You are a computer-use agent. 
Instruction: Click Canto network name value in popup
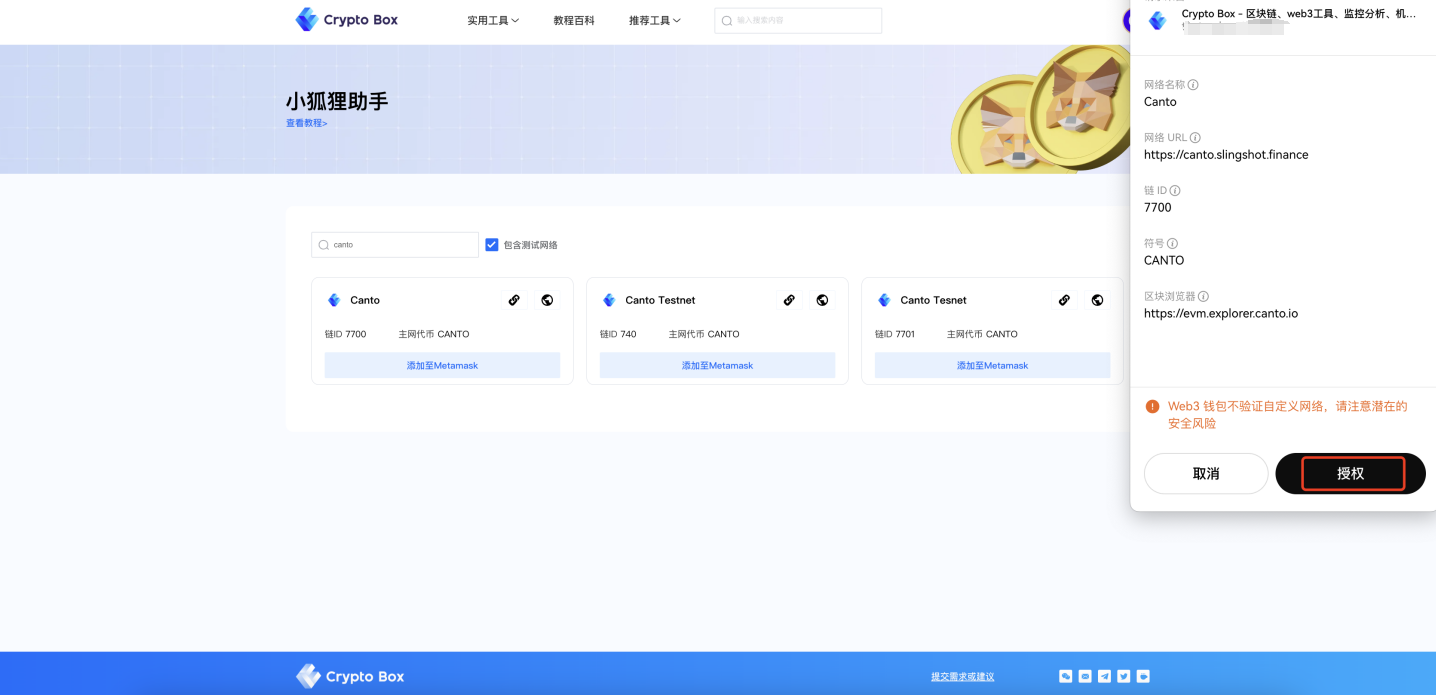click(x=1160, y=102)
